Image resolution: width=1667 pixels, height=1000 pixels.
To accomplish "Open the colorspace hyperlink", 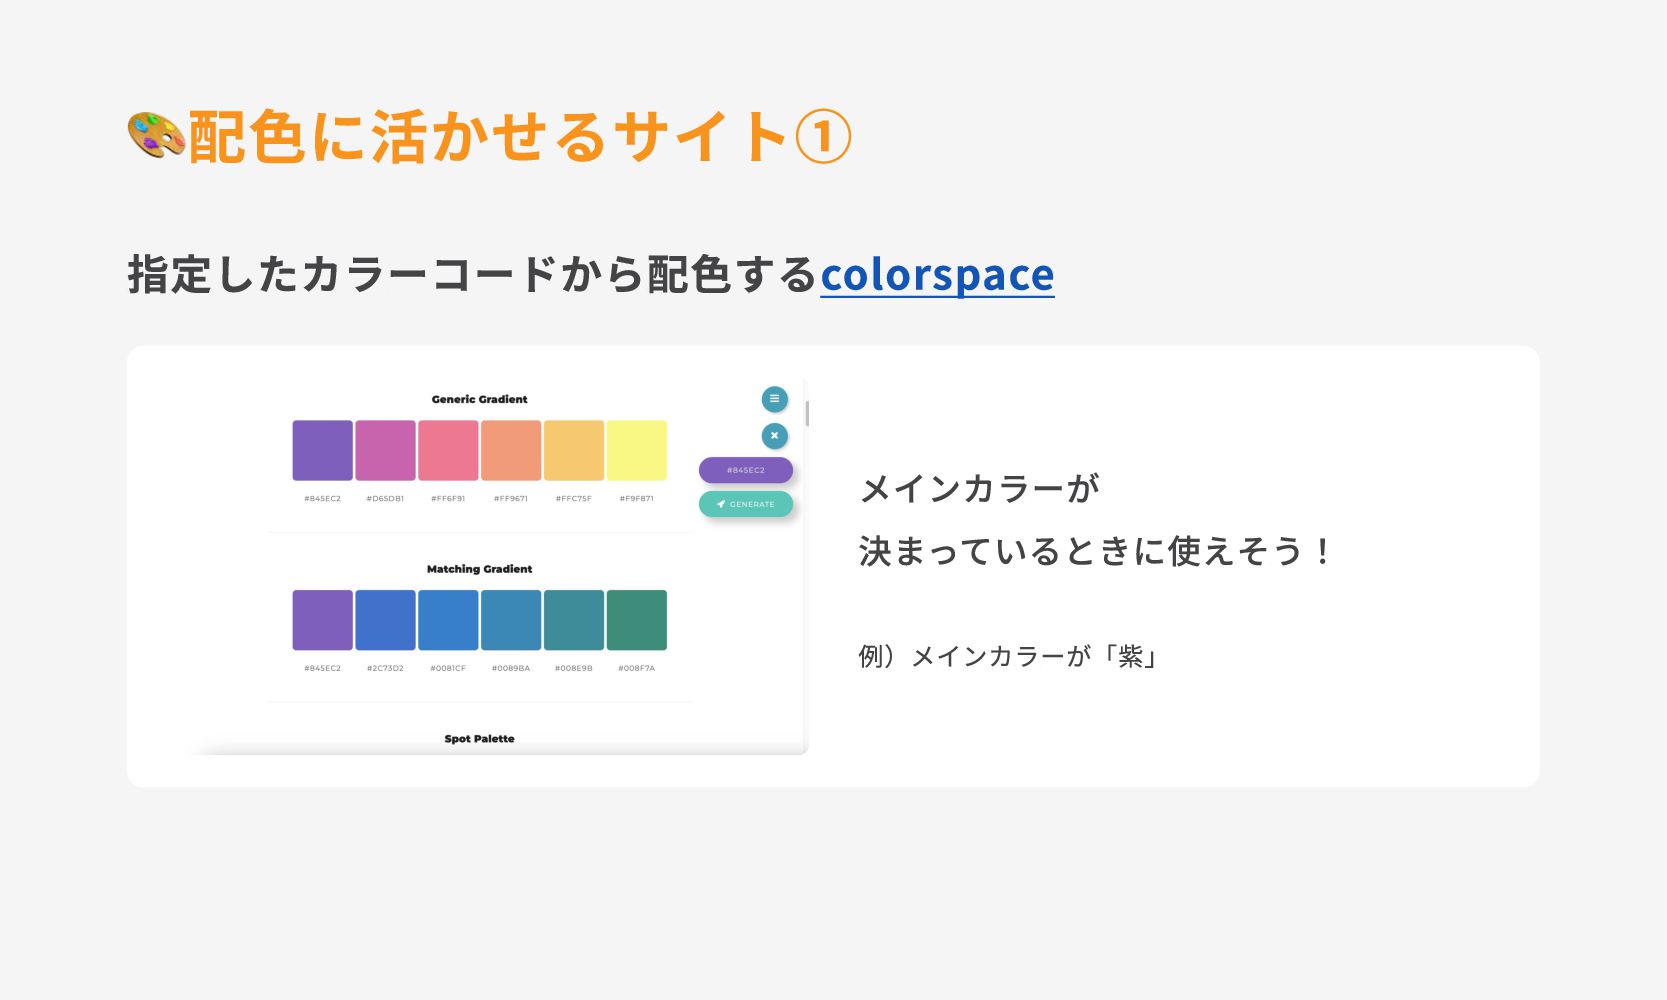I will point(937,275).
